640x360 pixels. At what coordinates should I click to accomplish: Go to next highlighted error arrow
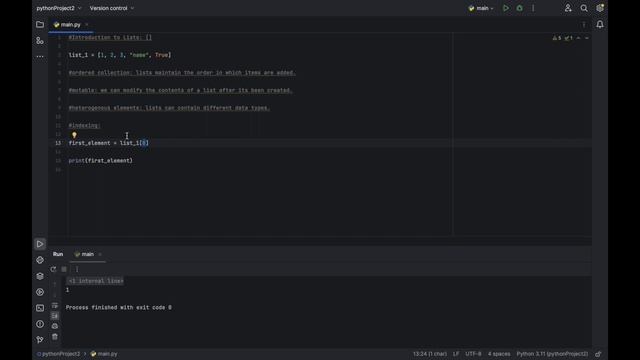(587, 38)
